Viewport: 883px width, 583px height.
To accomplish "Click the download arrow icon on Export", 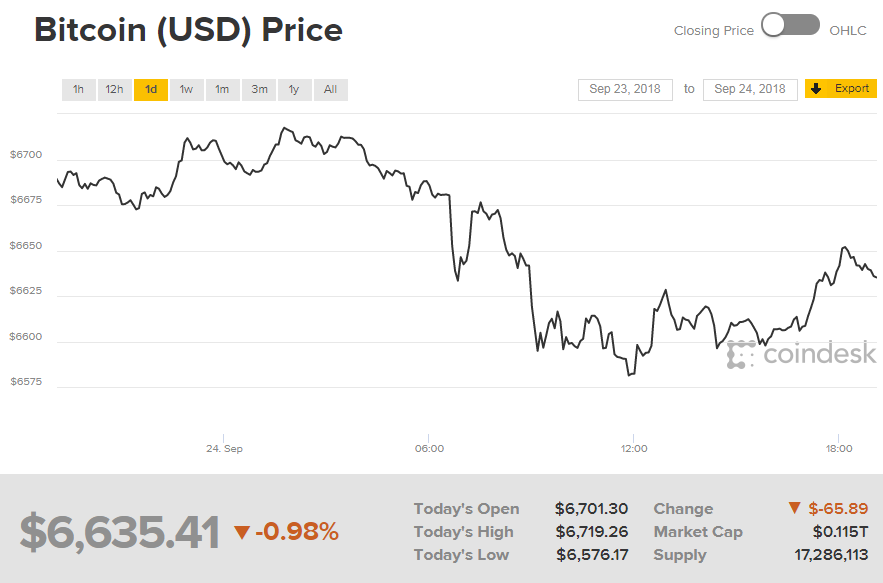I will [816, 88].
